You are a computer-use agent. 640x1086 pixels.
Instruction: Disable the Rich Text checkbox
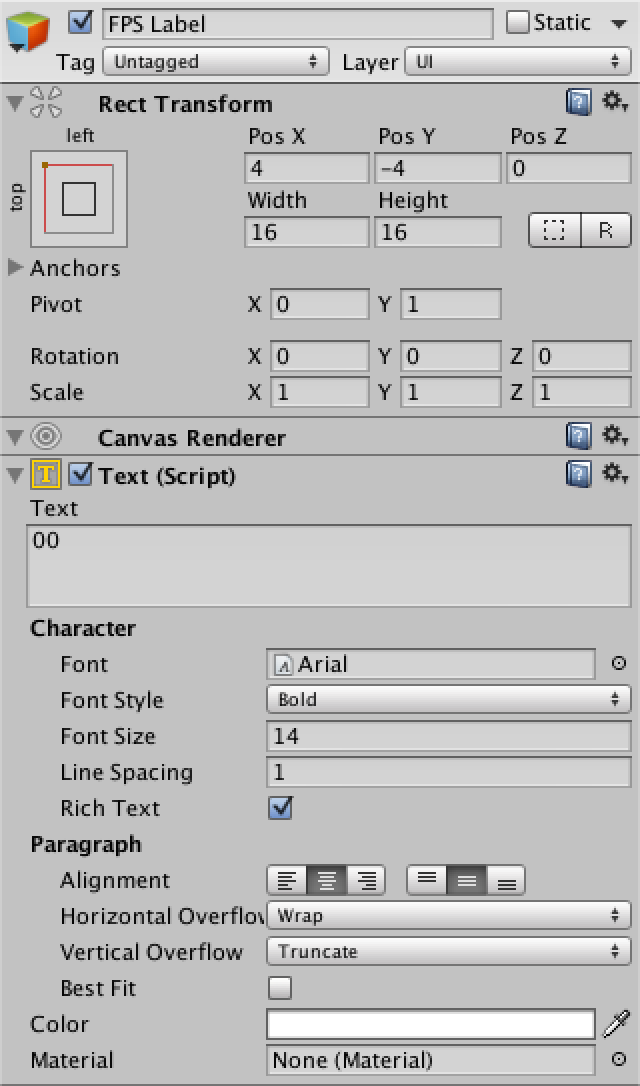pyautogui.click(x=280, y=808)
